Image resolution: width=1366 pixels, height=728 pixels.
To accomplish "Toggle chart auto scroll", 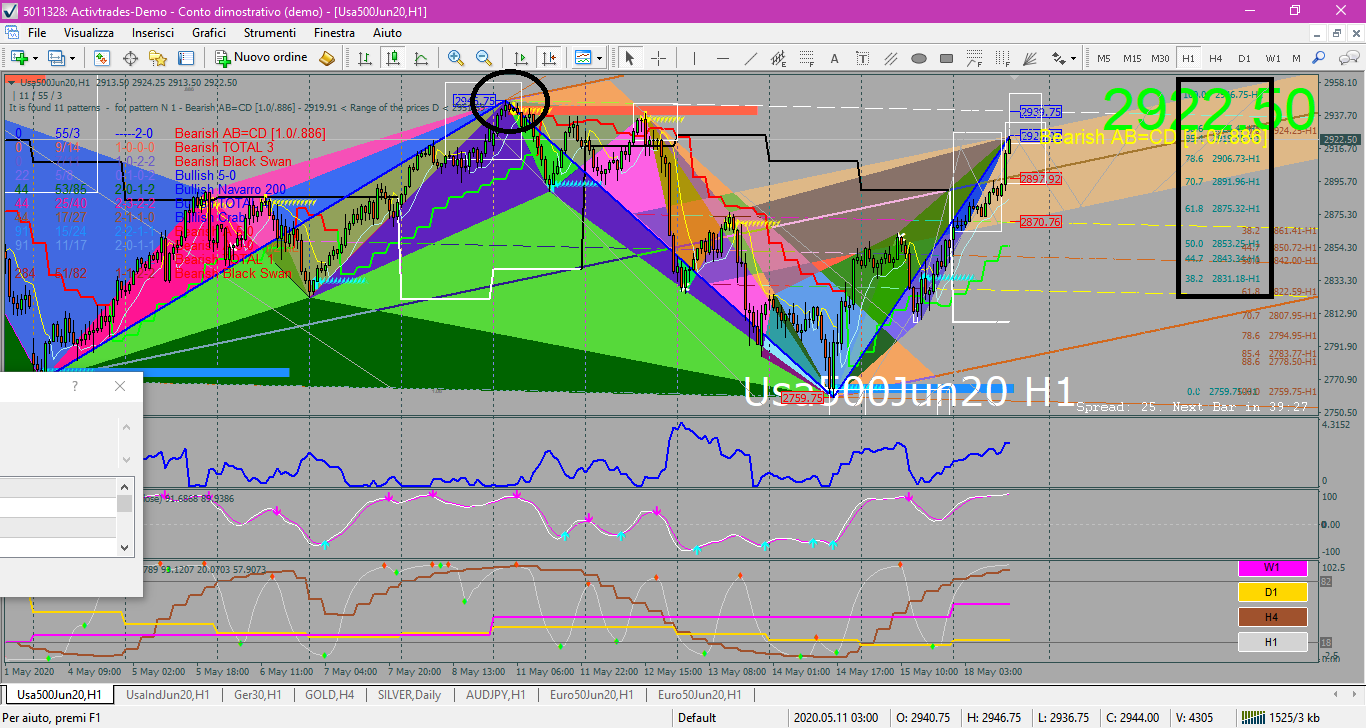I will coord(520,58).
